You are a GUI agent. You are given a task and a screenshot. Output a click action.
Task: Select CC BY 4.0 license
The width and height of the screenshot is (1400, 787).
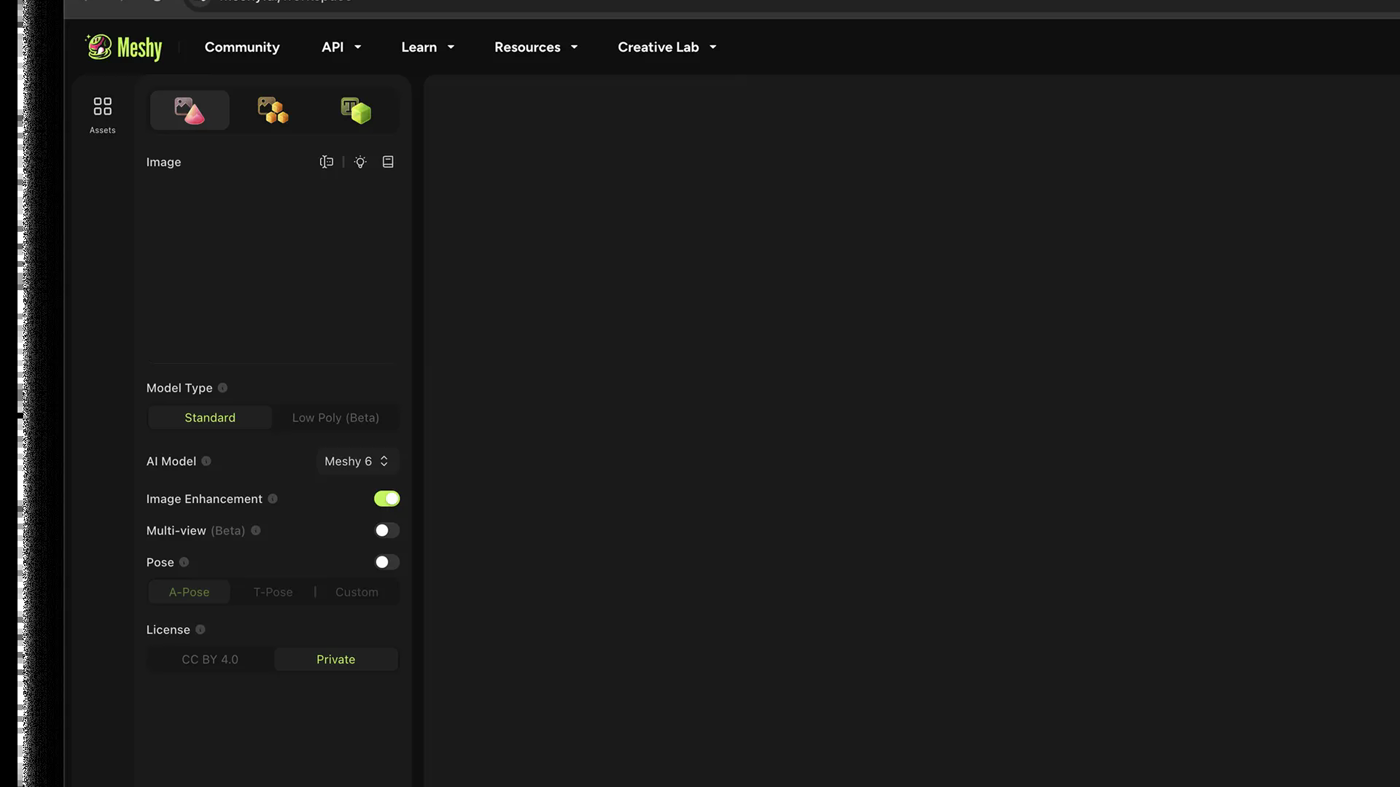210,660
